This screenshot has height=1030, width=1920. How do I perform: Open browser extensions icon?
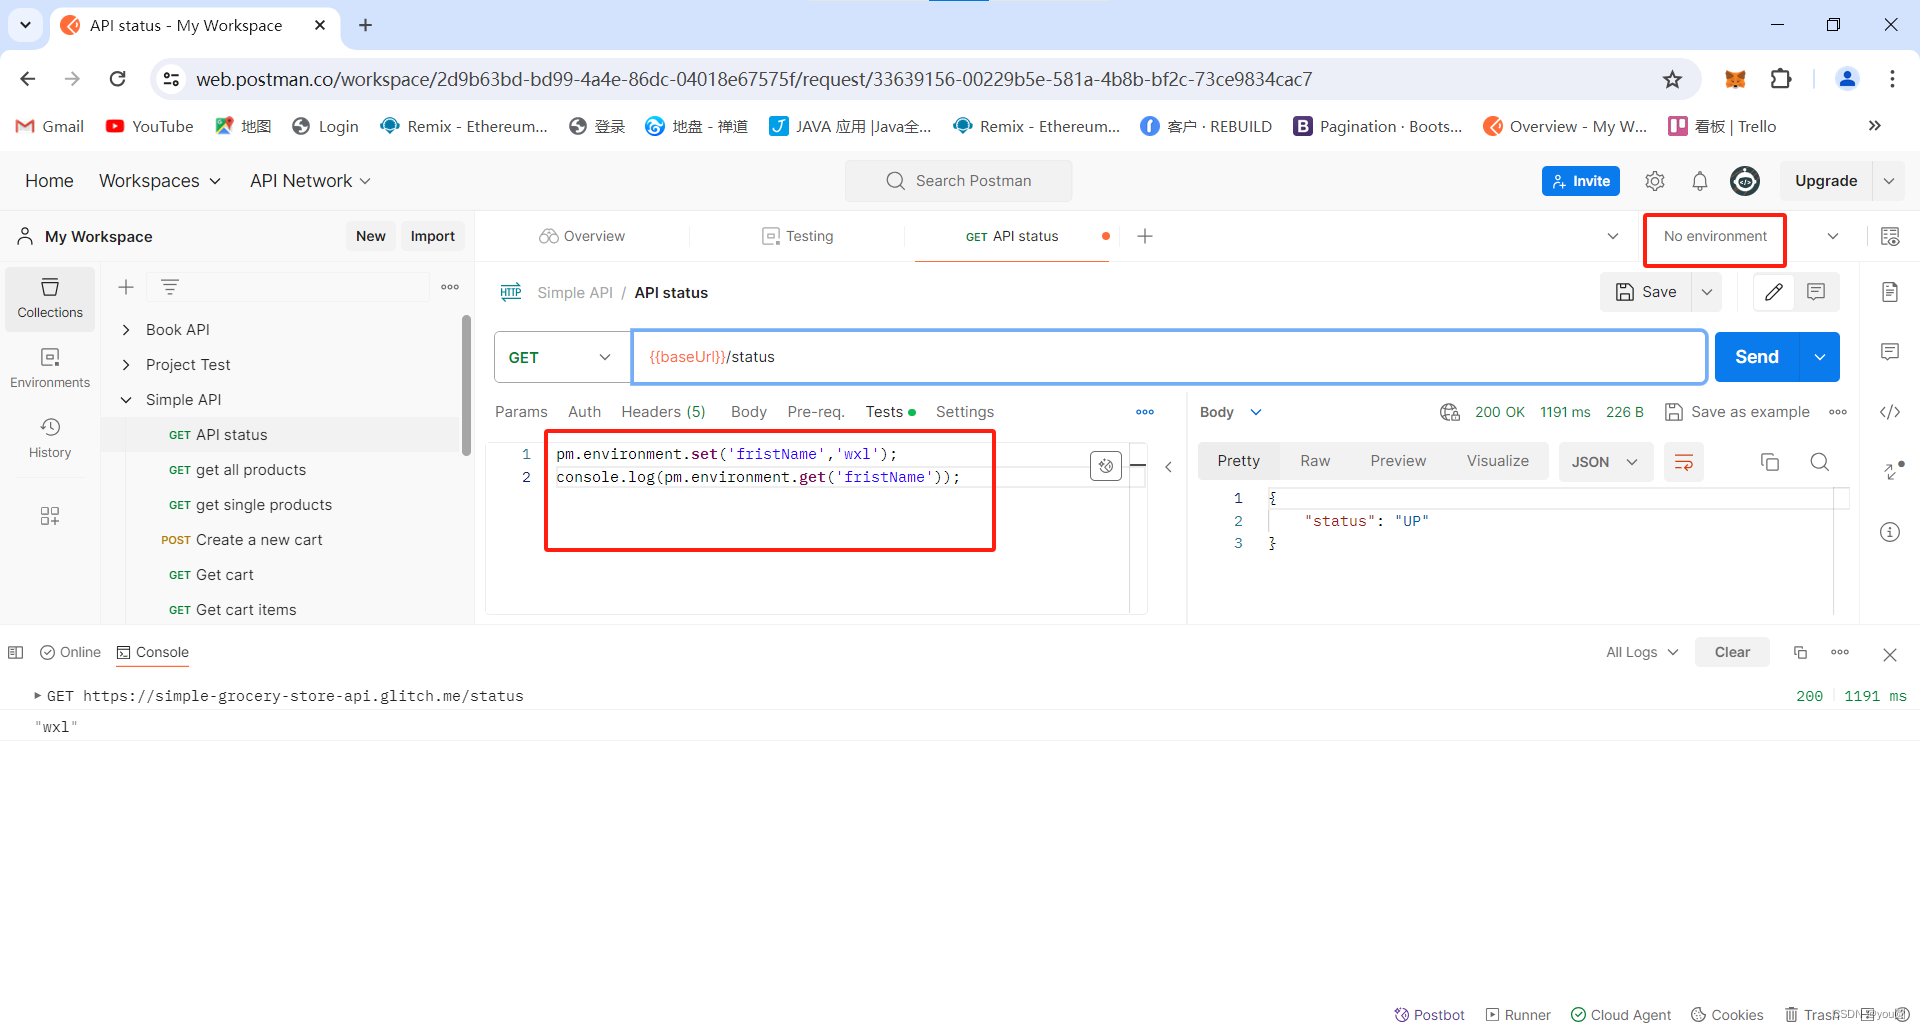pyautogui.click(x=1781, y=79)
